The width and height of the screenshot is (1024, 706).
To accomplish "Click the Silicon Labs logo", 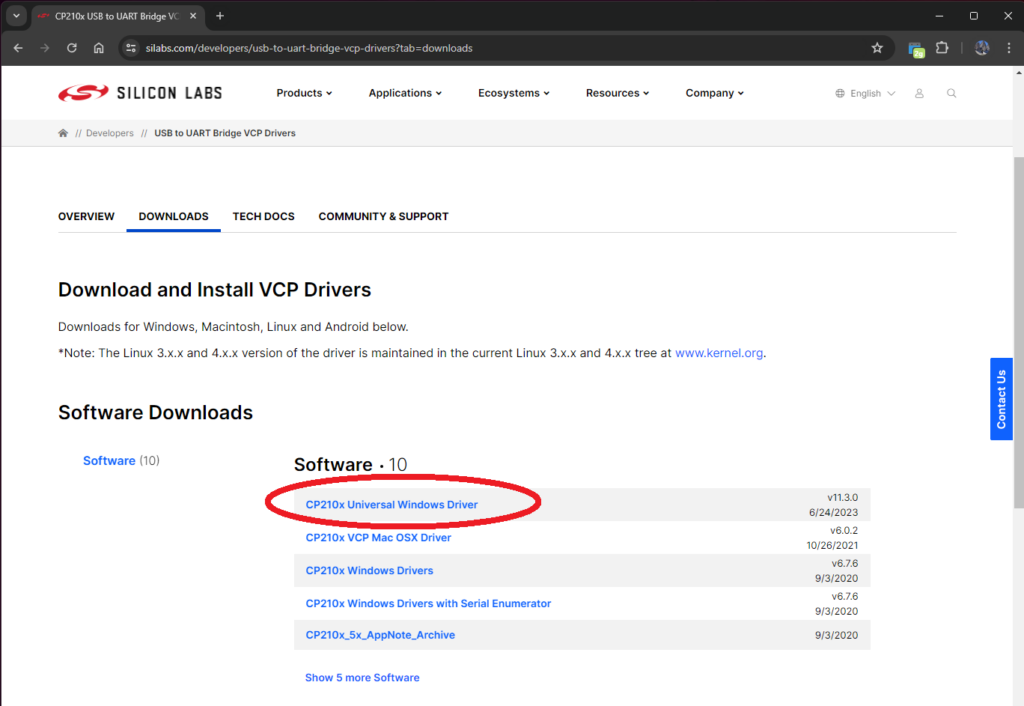I will click(140, 93).
